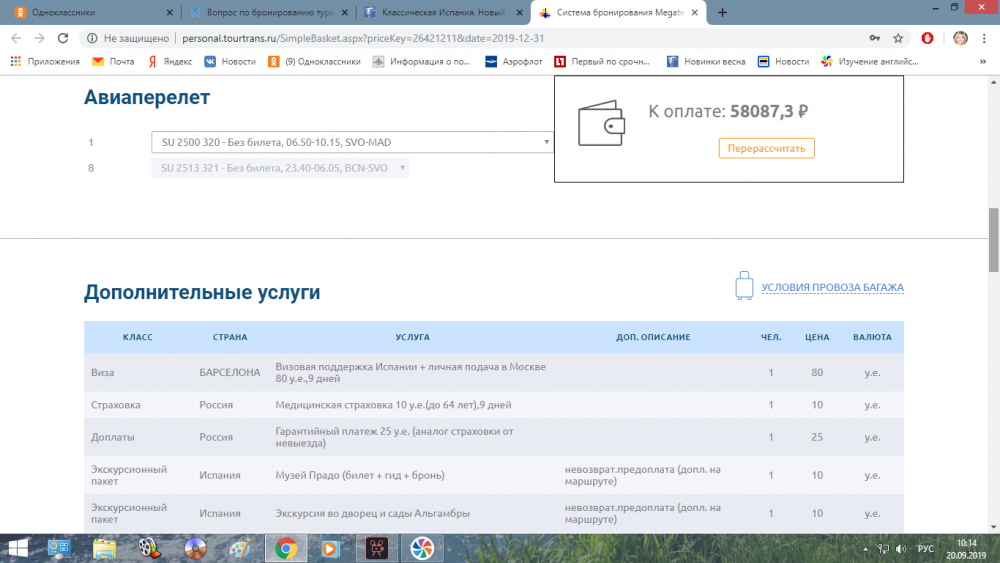The height and width of the screenshot is (563, 1000).
Task: Click the luggage icon beside baggage conditions
Action: pos(744,287)
